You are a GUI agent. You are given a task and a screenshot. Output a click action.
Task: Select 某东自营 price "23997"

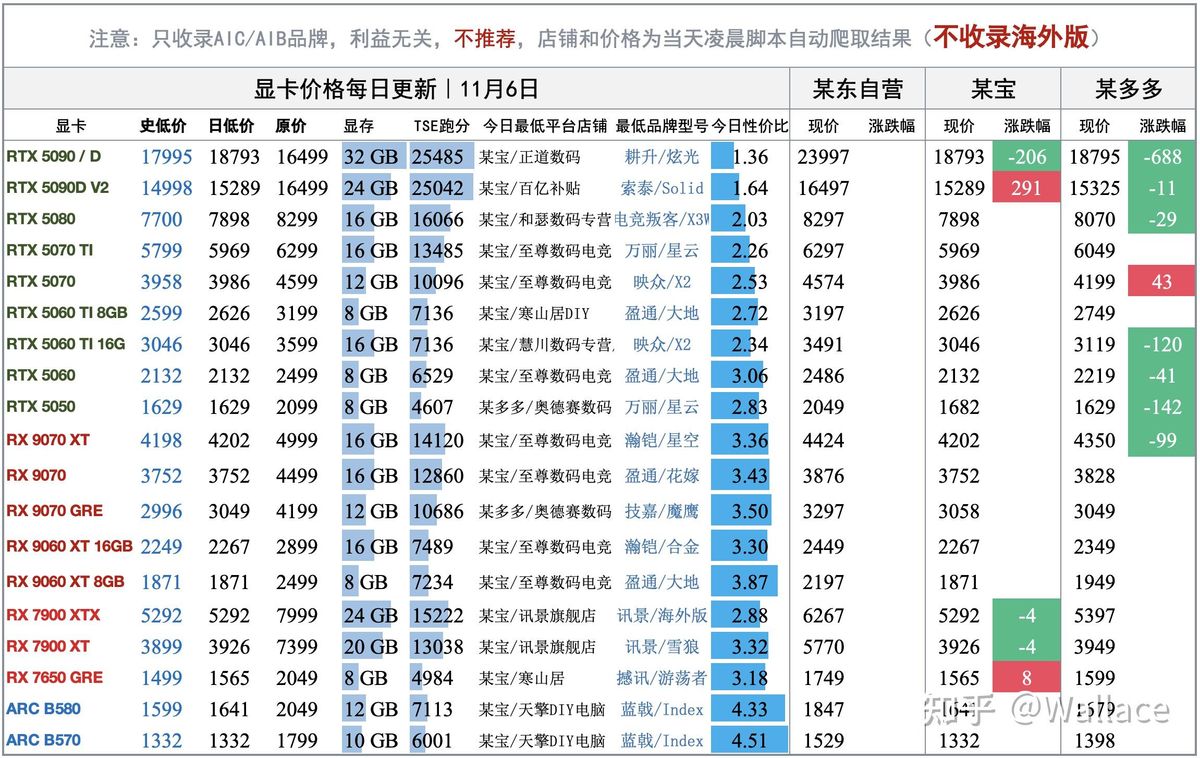click(x=824, y=157)
